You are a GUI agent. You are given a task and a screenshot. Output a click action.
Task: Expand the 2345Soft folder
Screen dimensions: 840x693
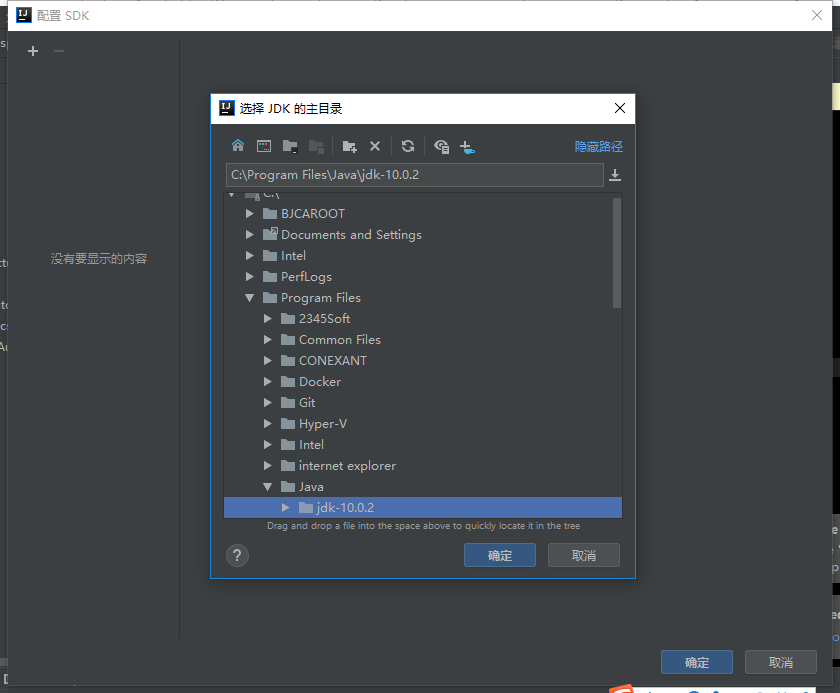click(x=268, y=319)
